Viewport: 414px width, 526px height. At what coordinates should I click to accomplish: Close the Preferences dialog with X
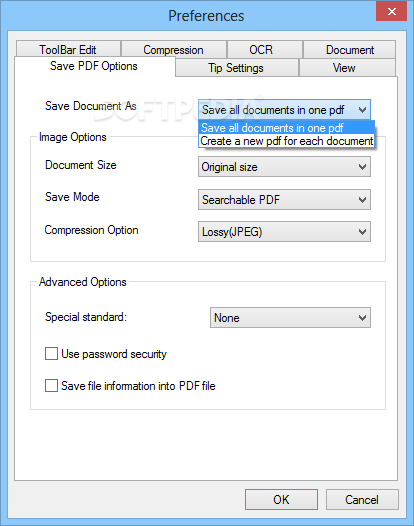[392, 11]
